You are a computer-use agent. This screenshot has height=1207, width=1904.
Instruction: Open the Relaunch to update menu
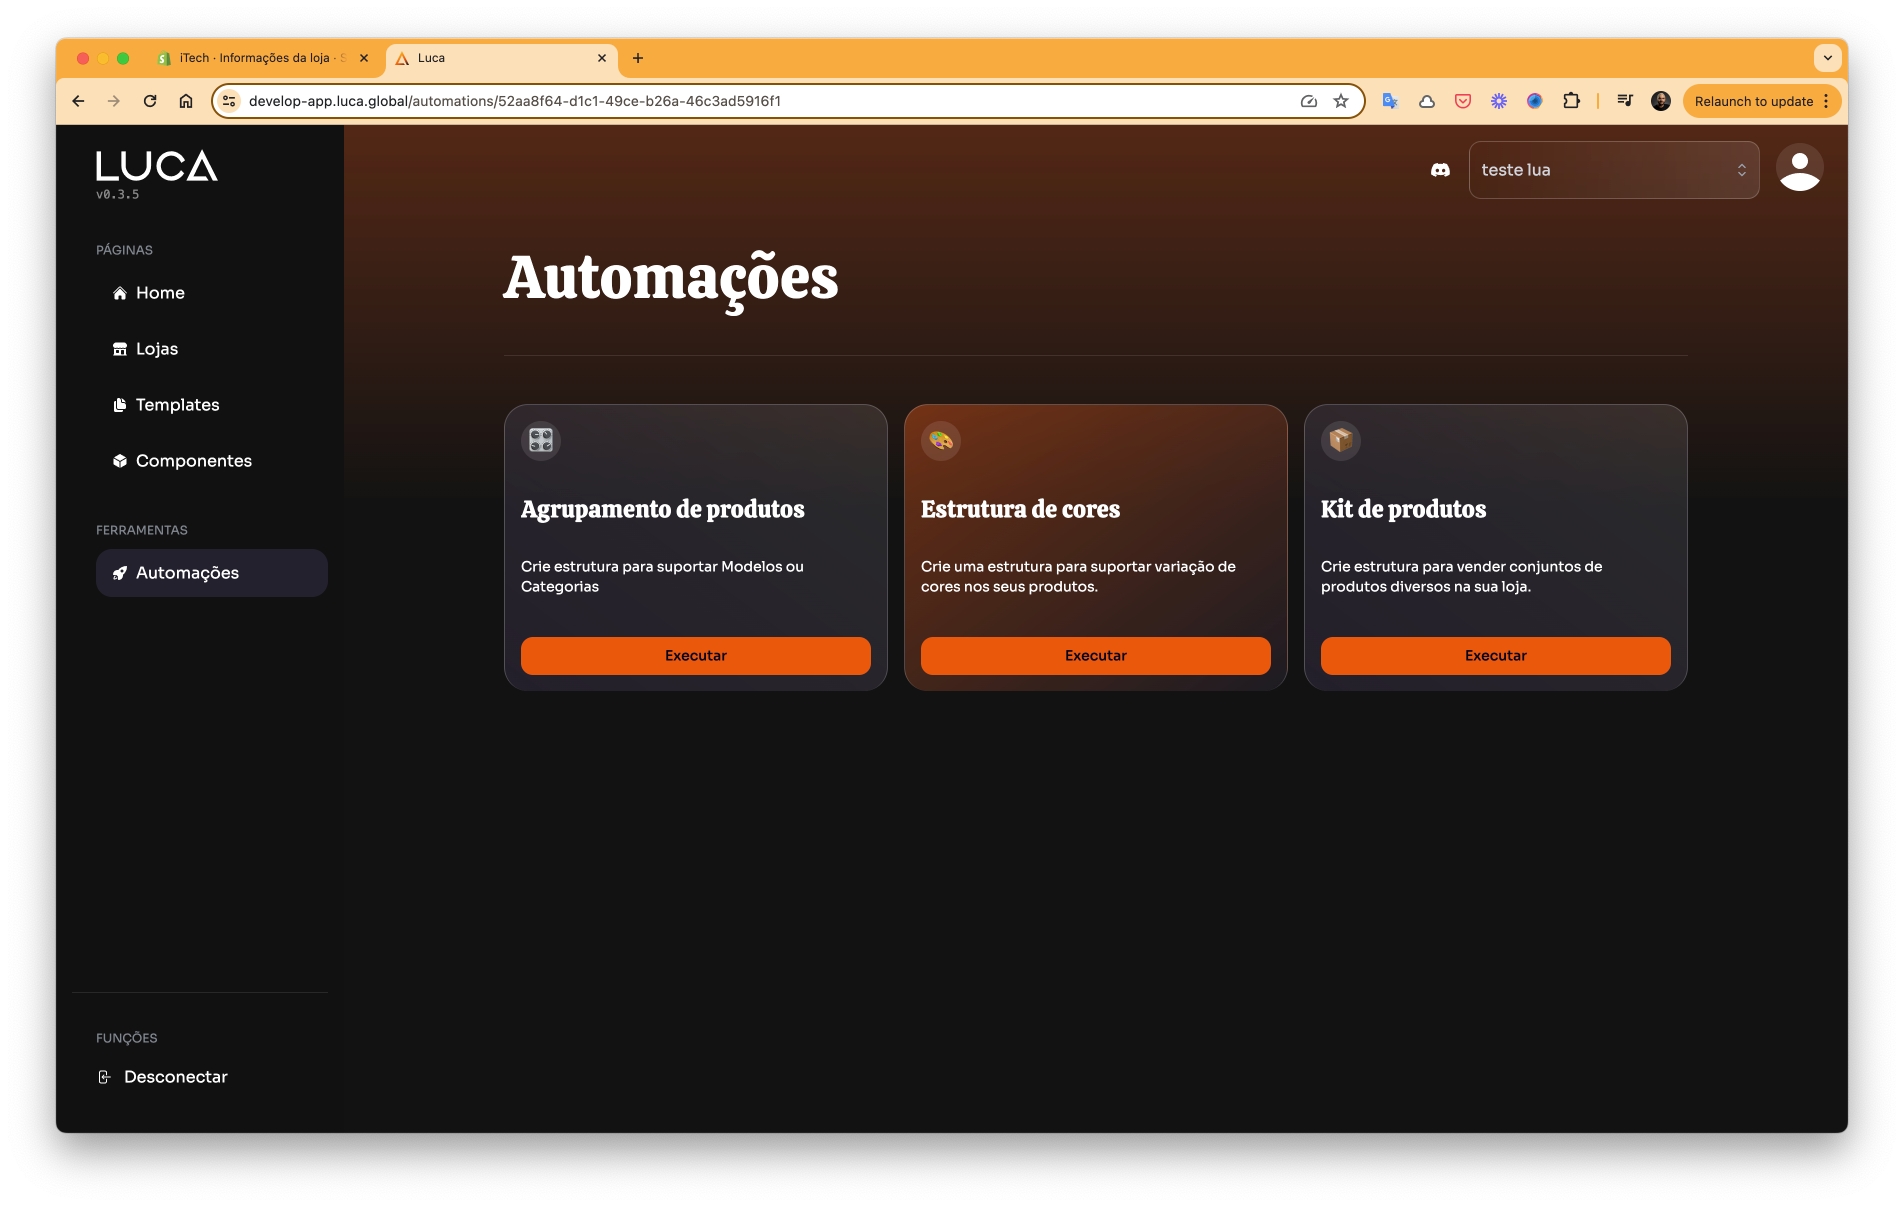(x=1761, y=101)
